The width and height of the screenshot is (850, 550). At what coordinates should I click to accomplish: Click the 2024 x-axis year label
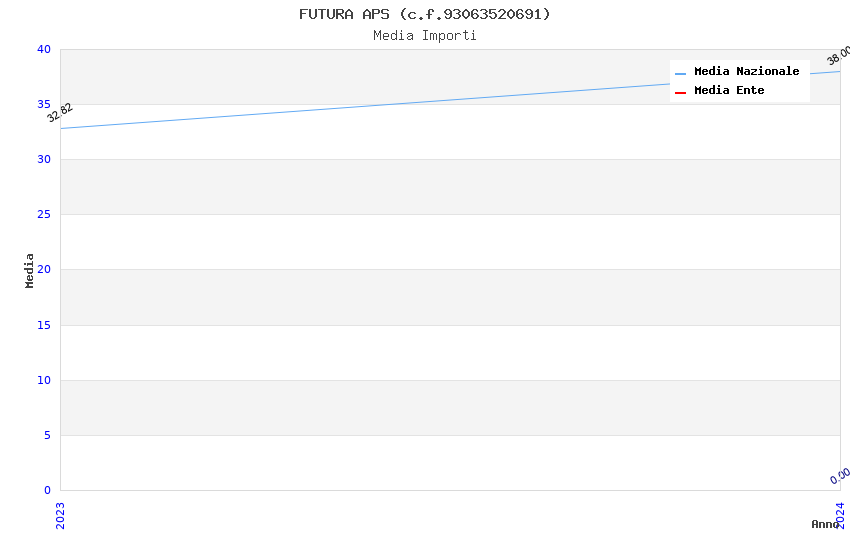[x=840, y=514]
